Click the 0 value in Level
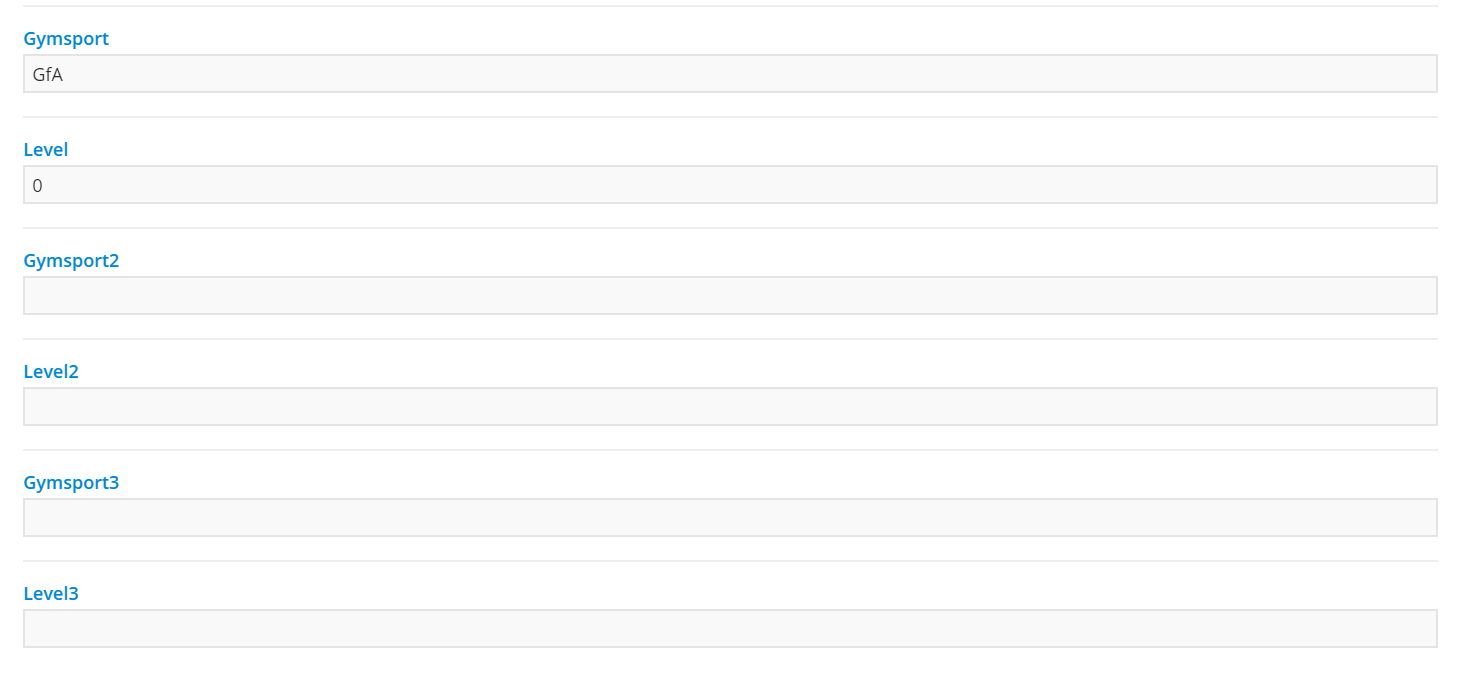1460x678 pixels. click(x=38, y=186)
